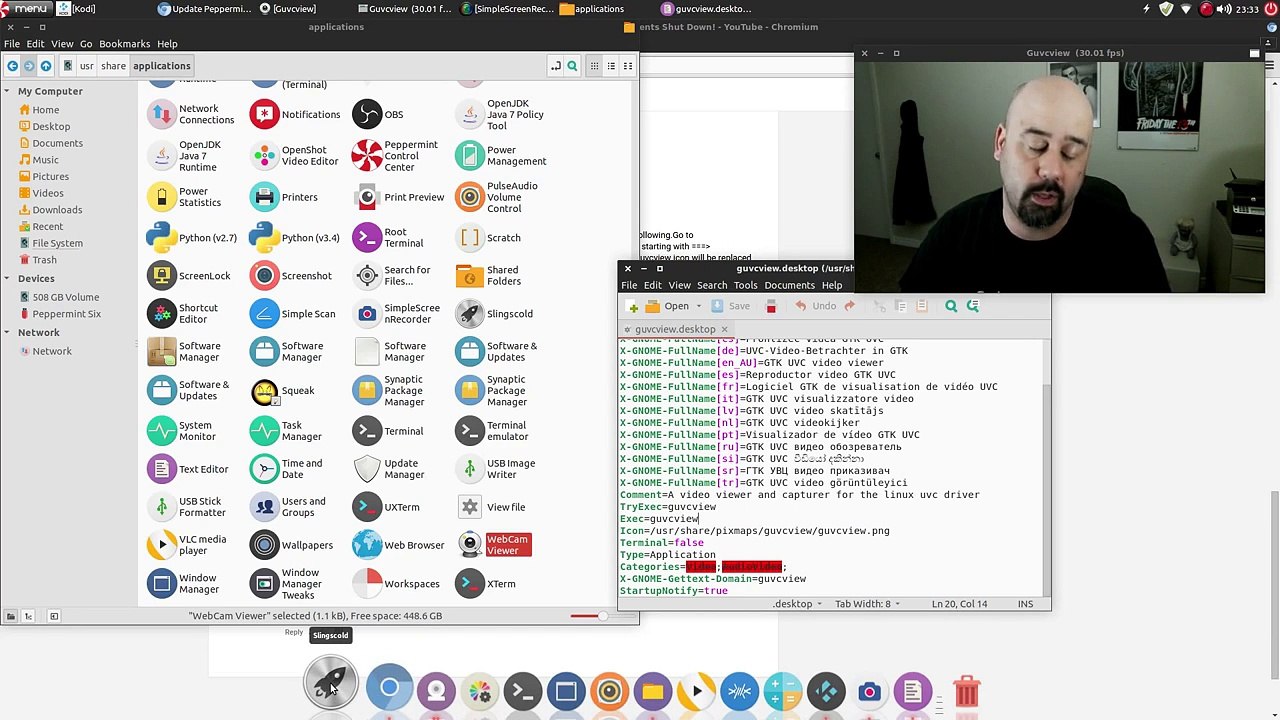Select the VLC media player icon
Viewport: 1280px width, 720px height.
click(x=161, y=545)
